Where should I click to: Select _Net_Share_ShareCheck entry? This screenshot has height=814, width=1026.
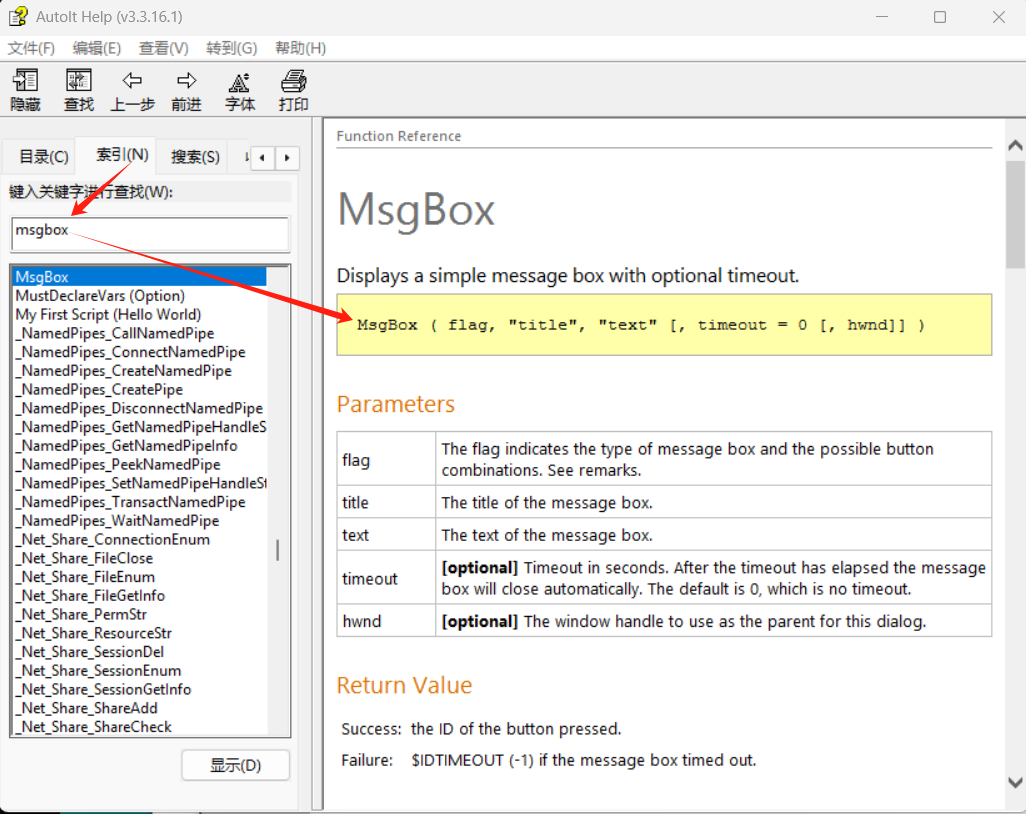click(x=94, y=727)
